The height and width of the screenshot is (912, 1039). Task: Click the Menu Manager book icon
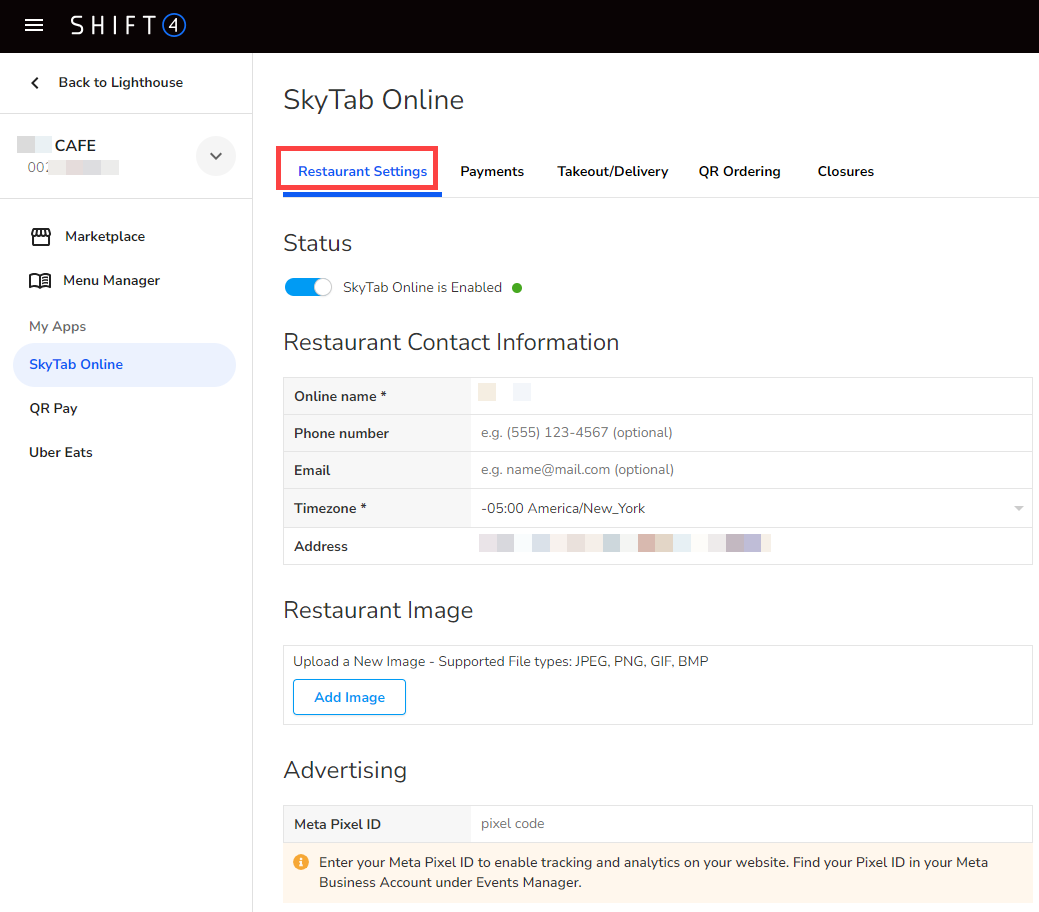pos(40,281)
